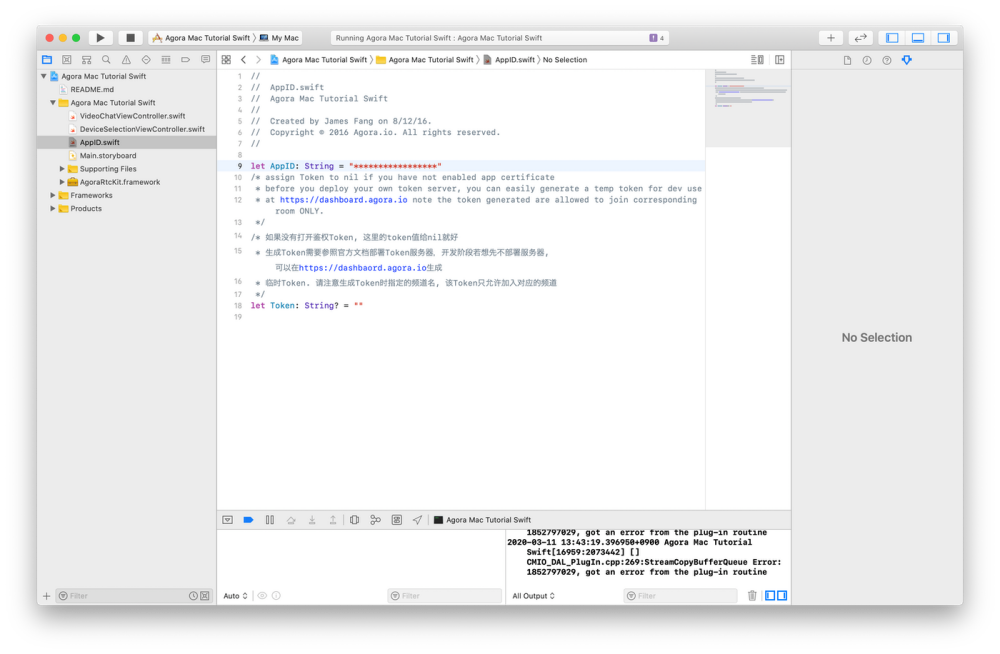Toggle the console pane
Viewport: 1000px width, 654px height.
click(782, 595)
